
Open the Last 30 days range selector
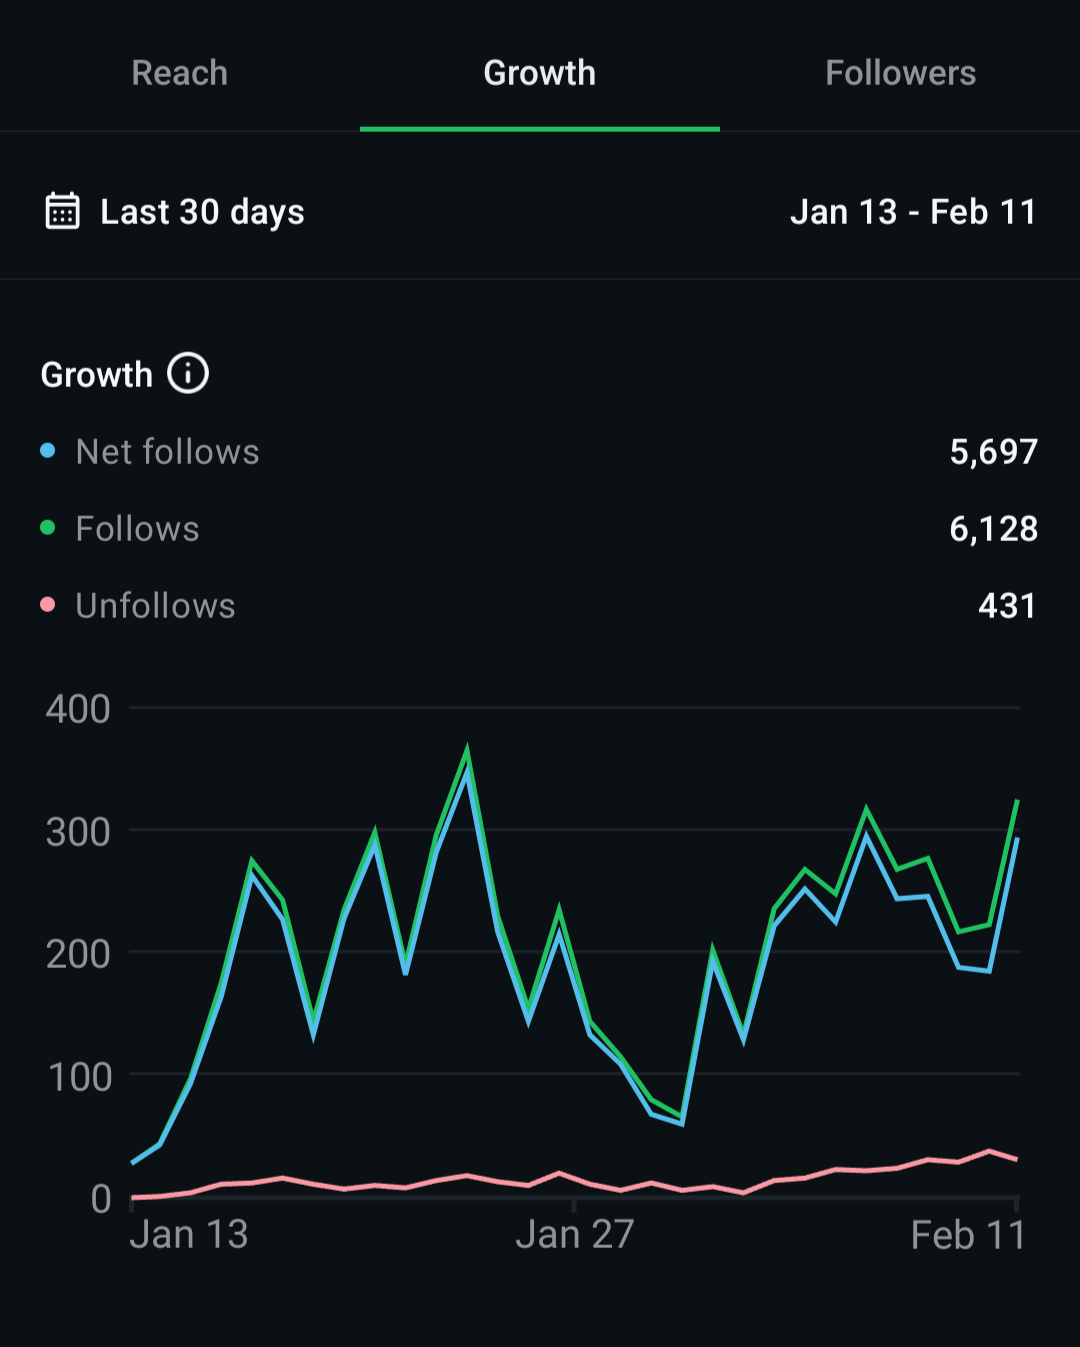(202, 212)
